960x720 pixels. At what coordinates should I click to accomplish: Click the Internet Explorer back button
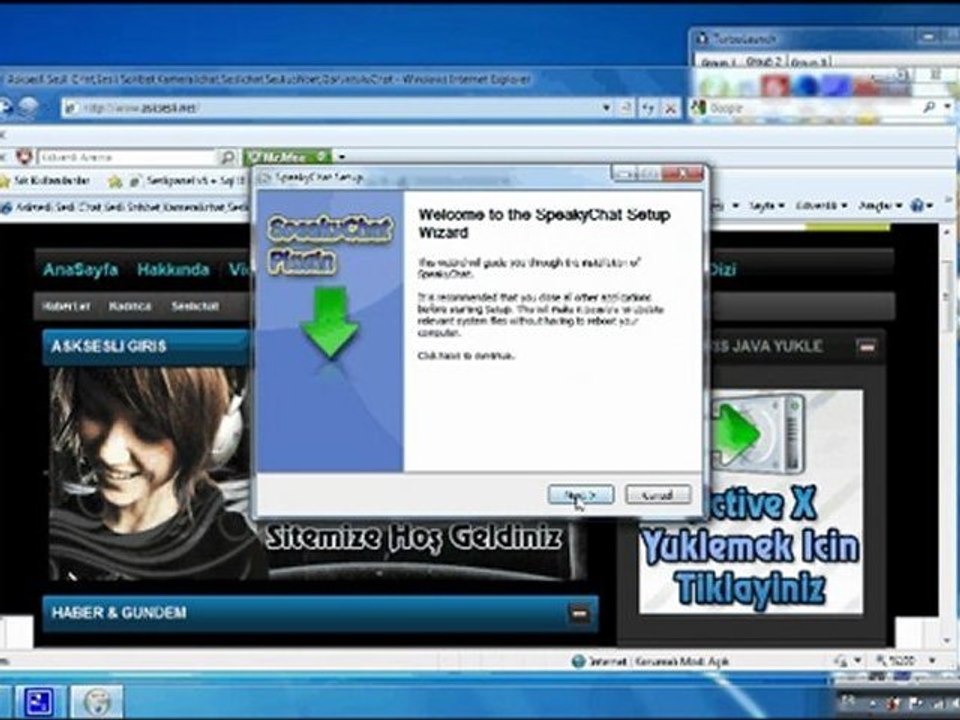point(6,108)
